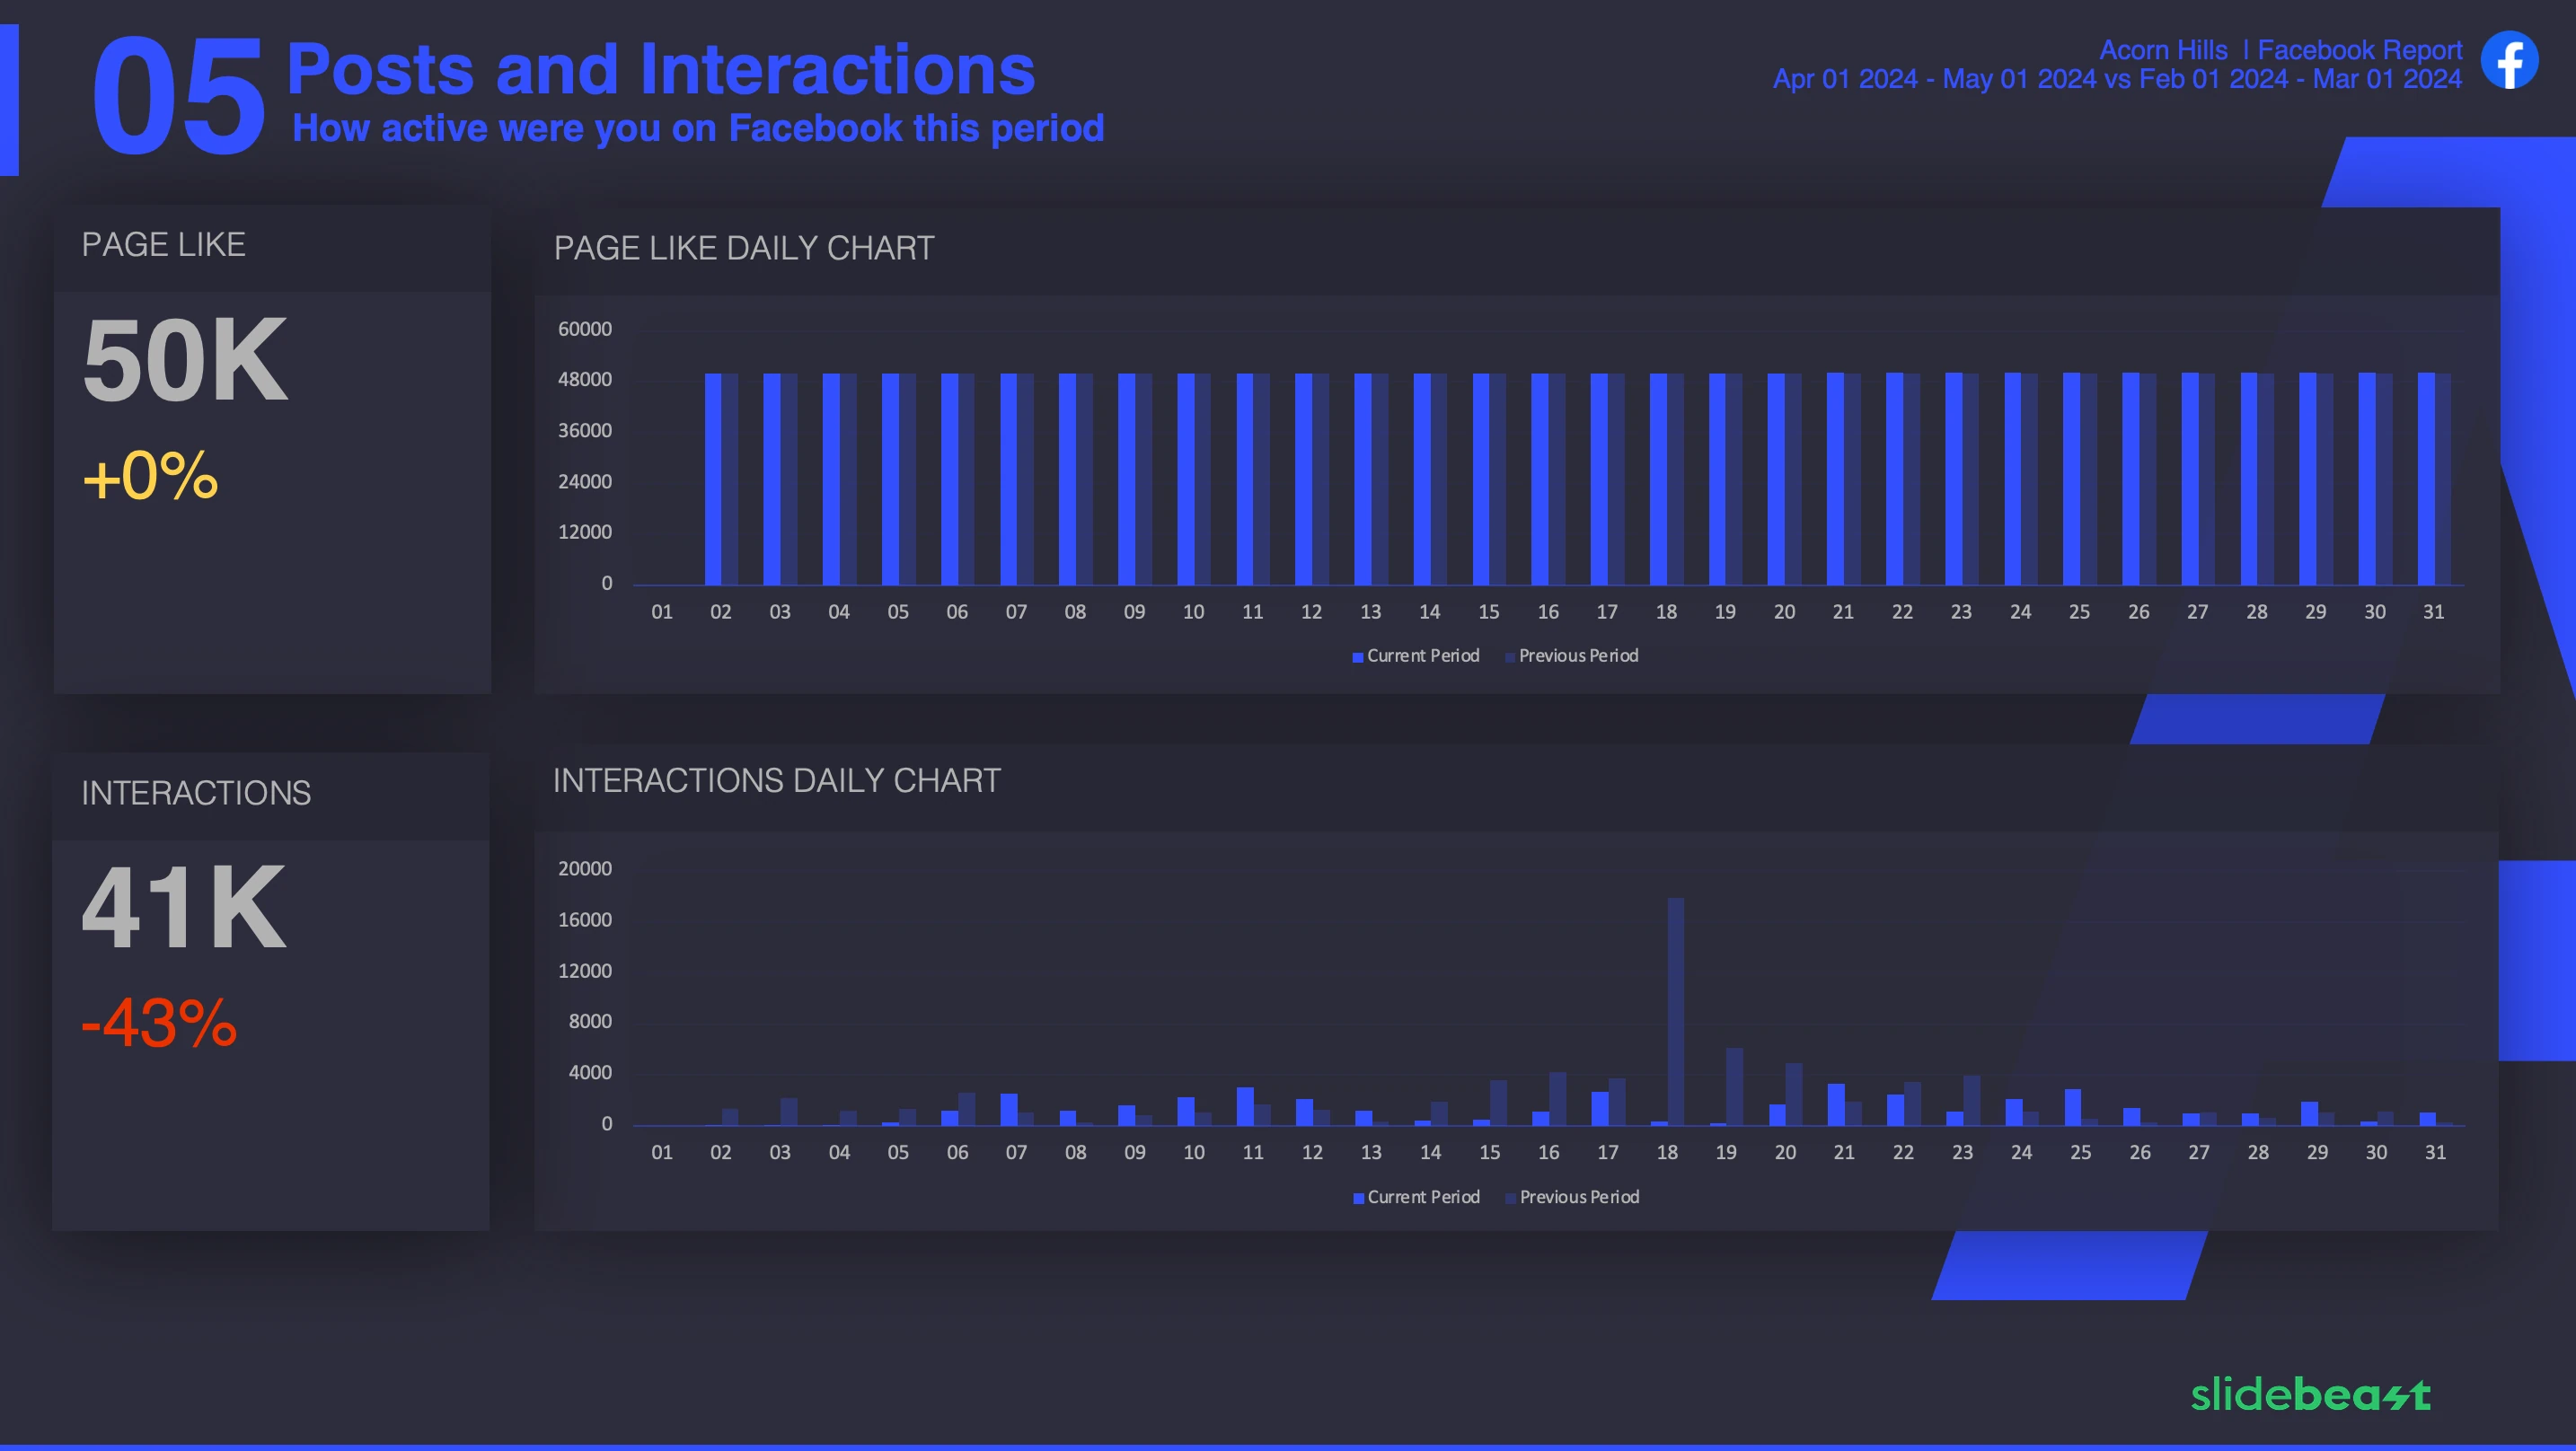Image resolution: width=2576 pixels, height=1451 pixels.
Task: Click Current Period legend label in page like chart
Action: (1423, 655)
